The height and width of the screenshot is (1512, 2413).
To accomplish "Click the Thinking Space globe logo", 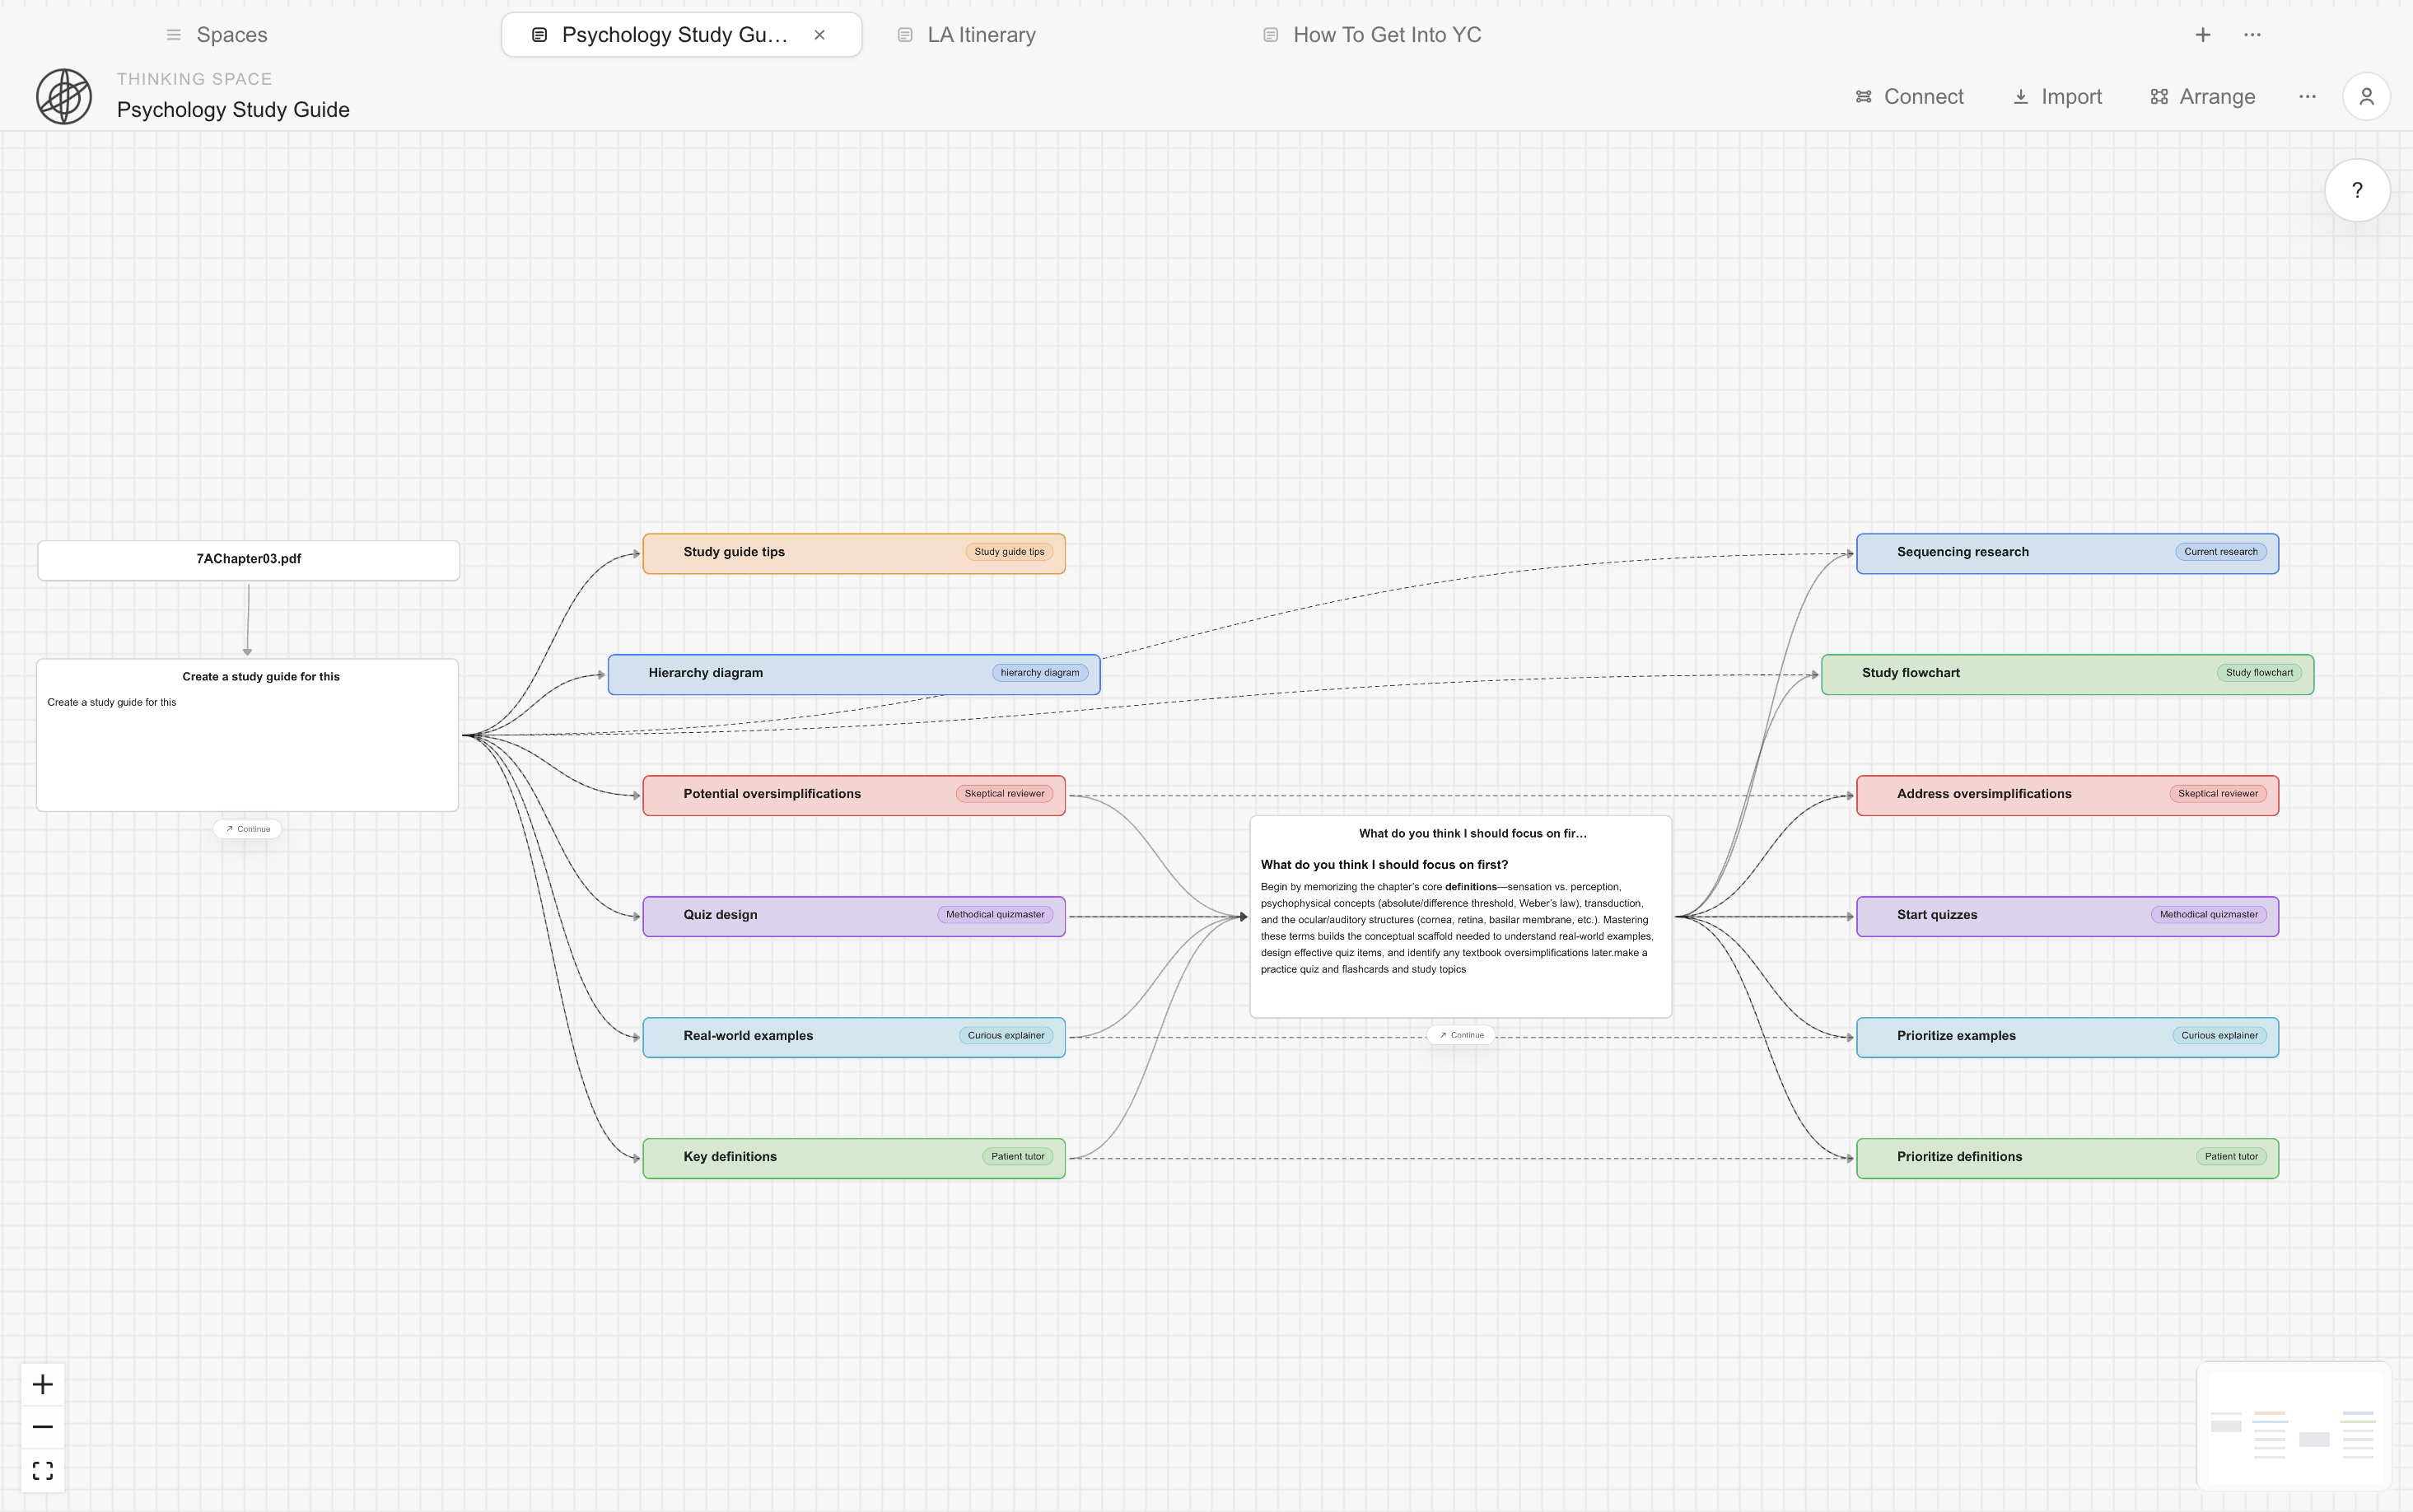I will click(64, 96).
